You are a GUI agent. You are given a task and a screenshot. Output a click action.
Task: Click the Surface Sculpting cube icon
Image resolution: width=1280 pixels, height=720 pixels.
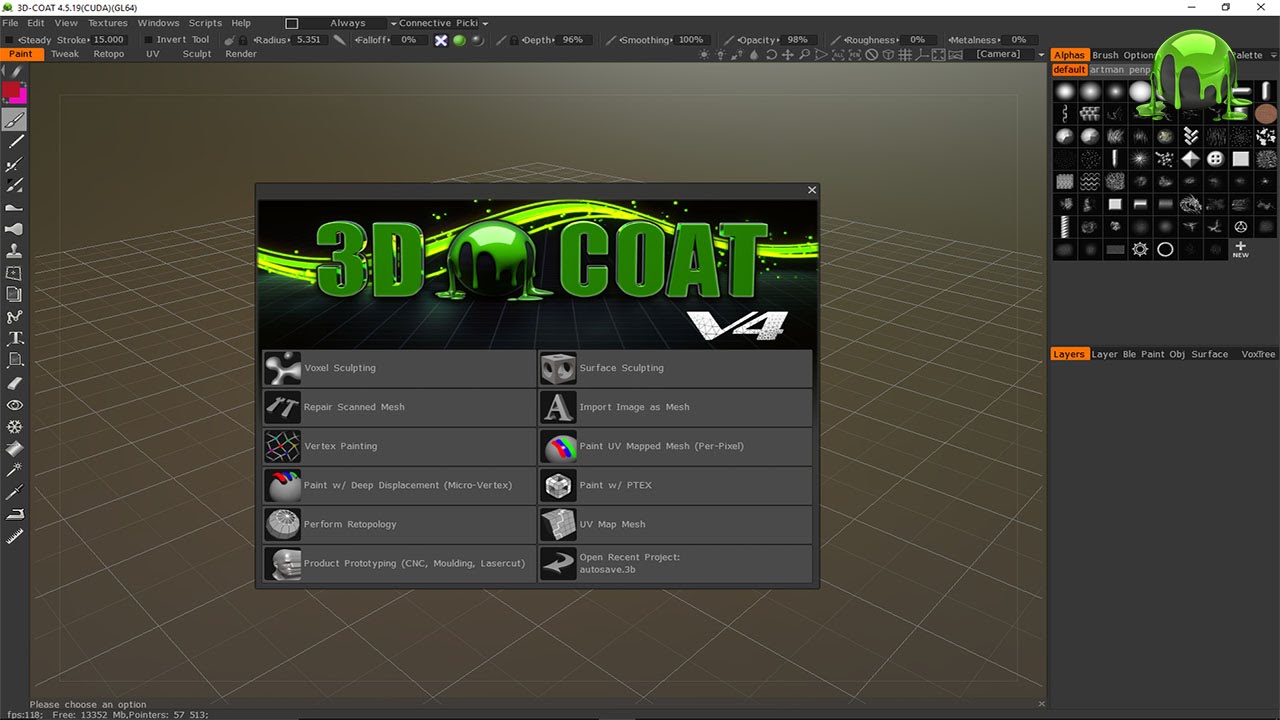(x=558, y=368)
